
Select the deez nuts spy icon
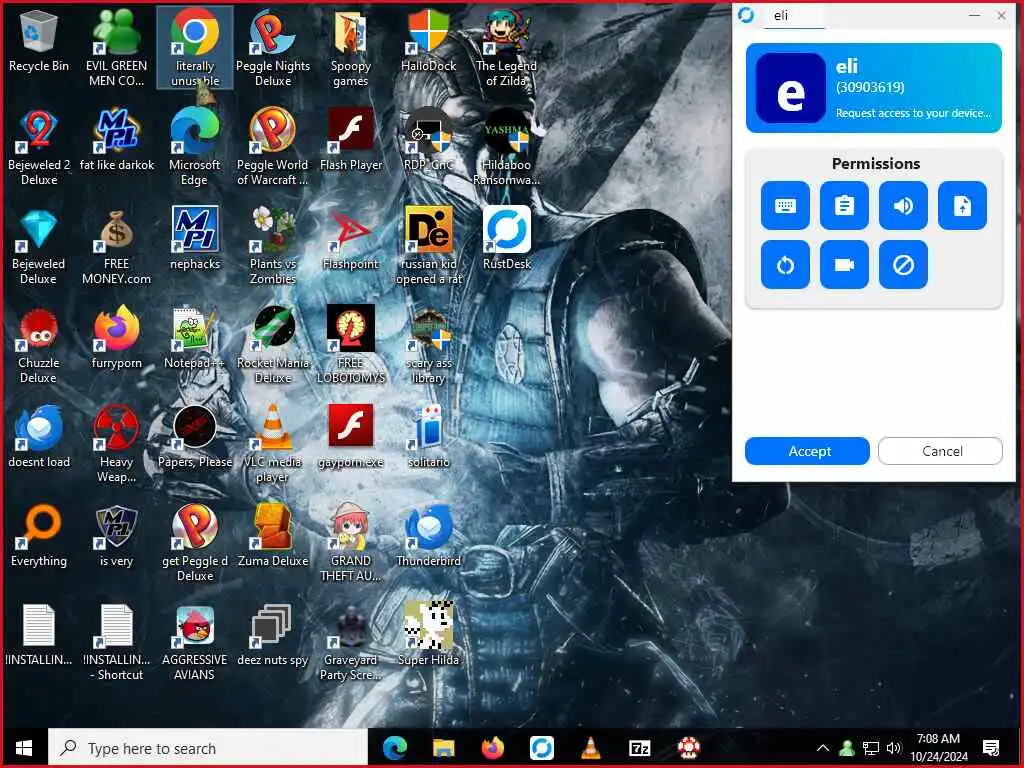[x=273, y=636]
